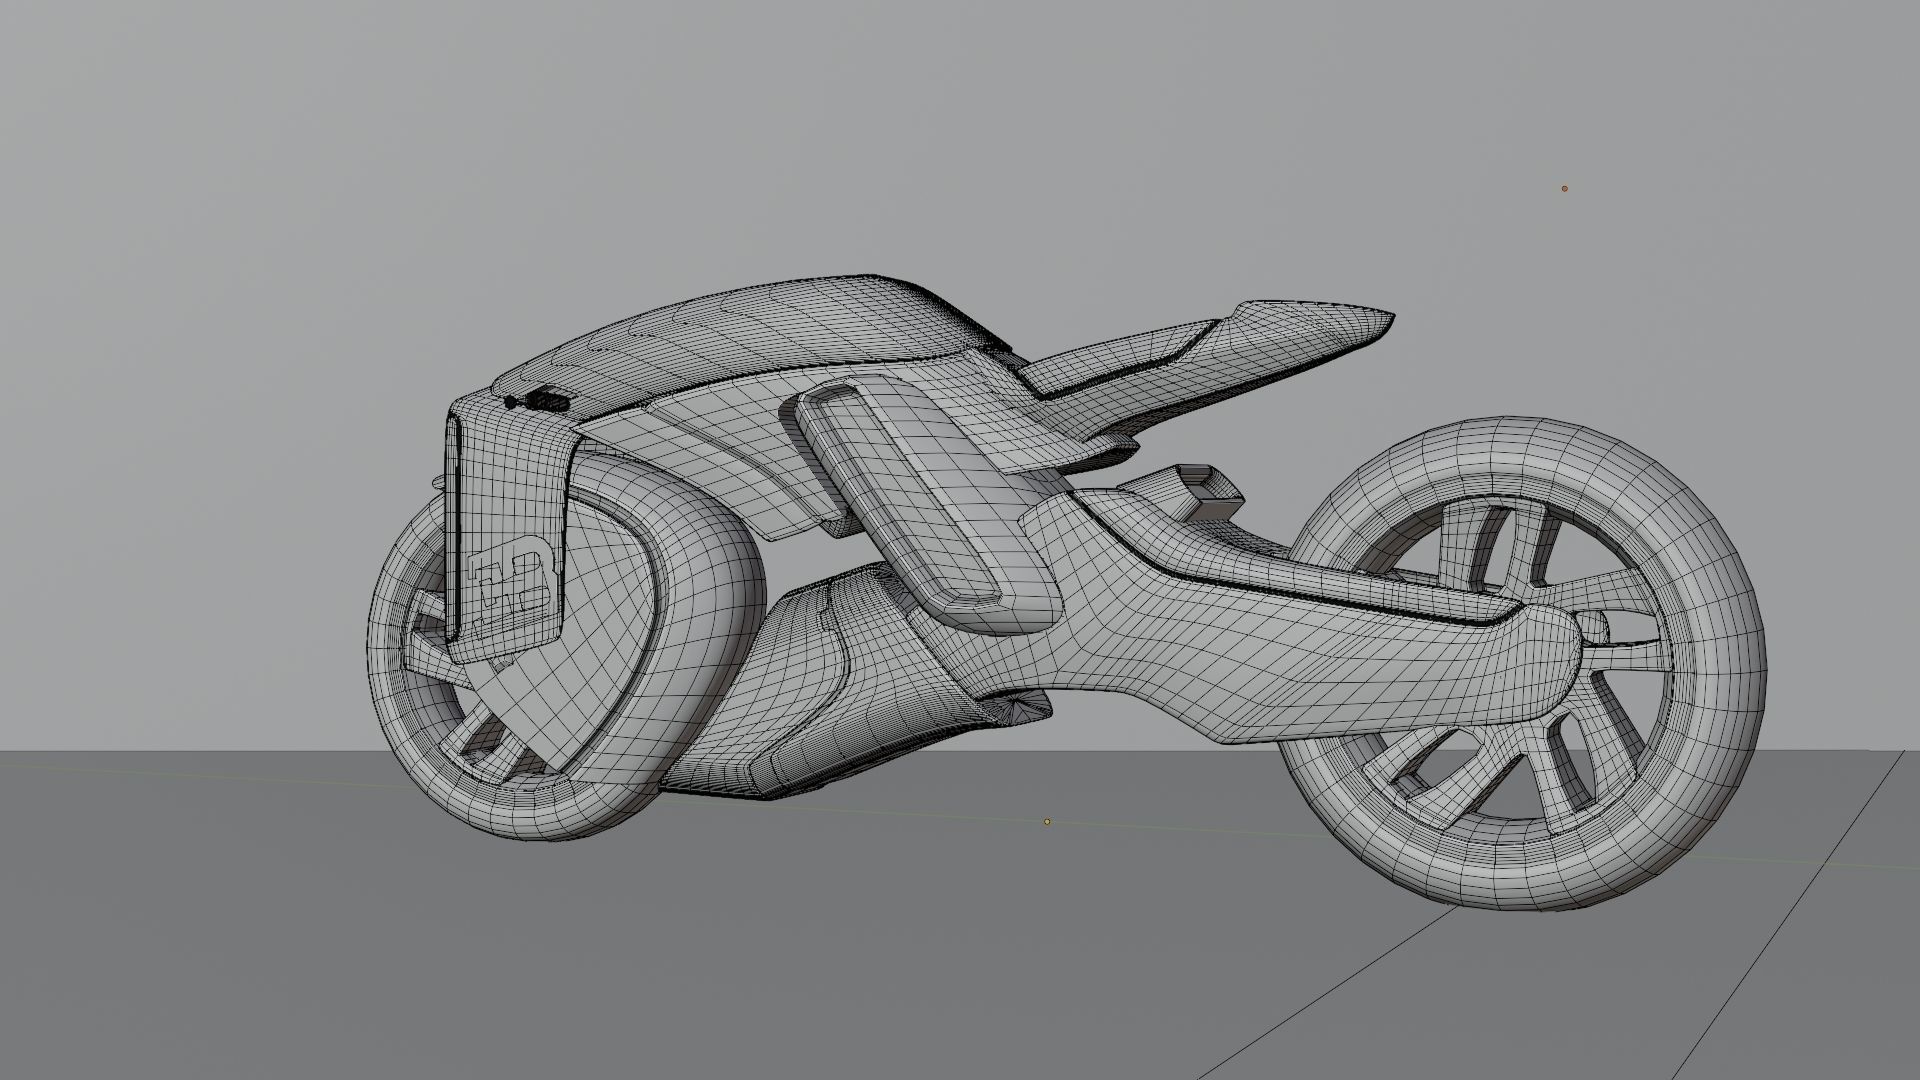Click the embossed logo on front fork panel
The height and width of the screenshot is (1080, 1920).
512,588
